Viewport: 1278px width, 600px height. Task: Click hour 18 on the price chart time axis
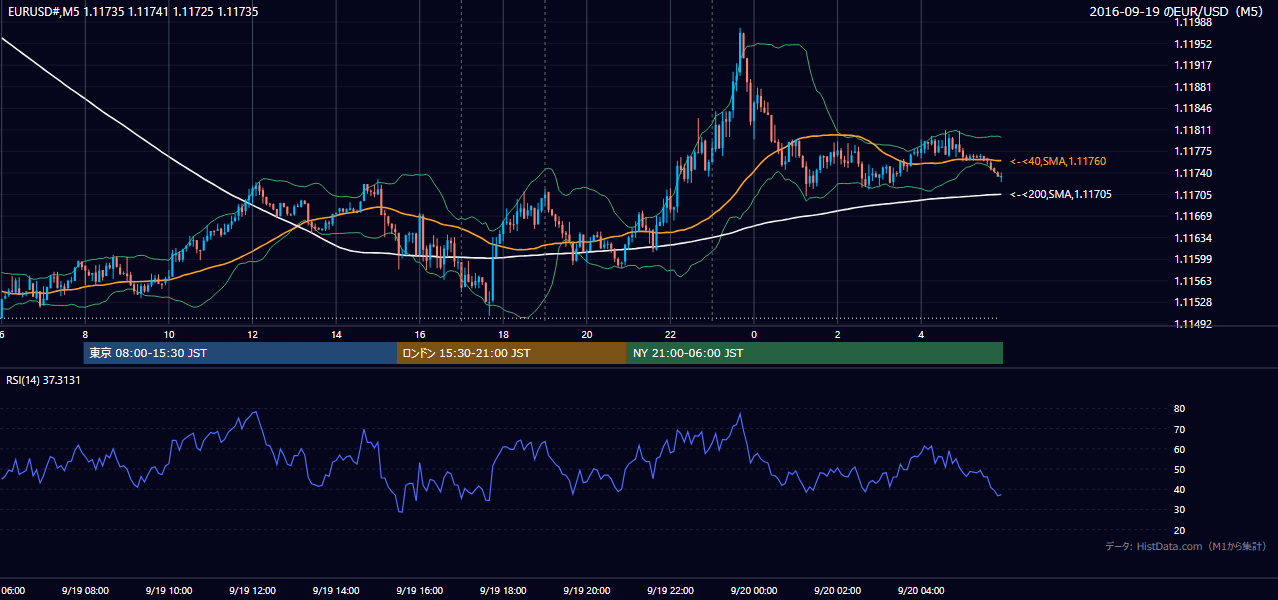tap(503, 334)
